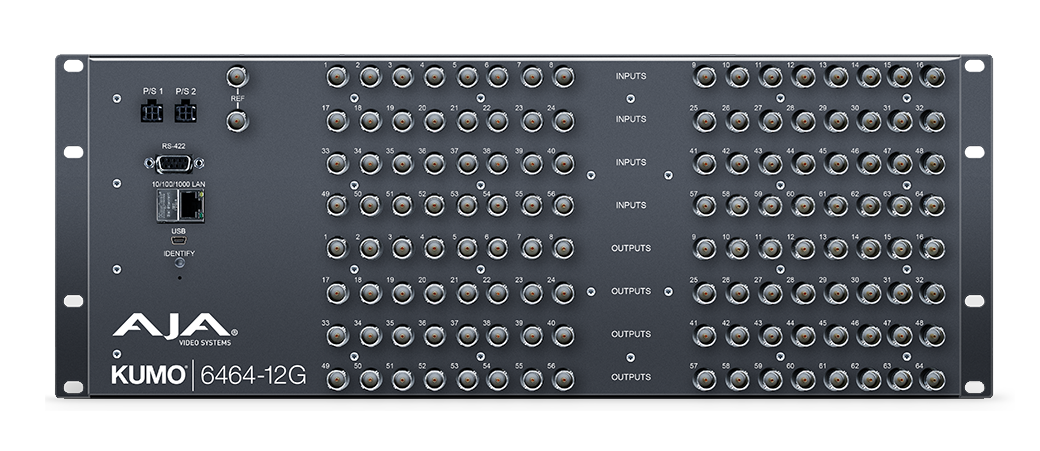Select output BNC connector 8

click(x=563, y=249)
